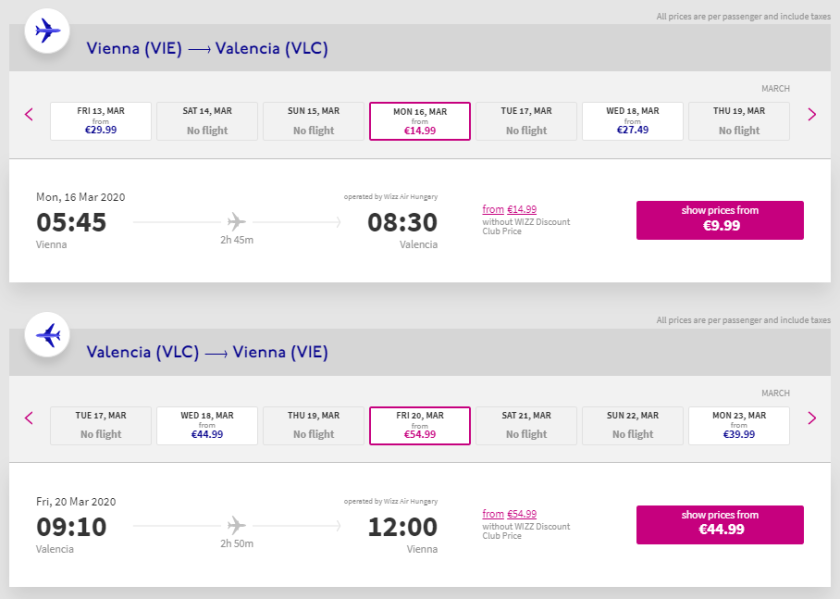The width and height of the screenshot is (840, 599).
Task: Select Fri 20 Mar return date €54.99
Action: [420, 425]
